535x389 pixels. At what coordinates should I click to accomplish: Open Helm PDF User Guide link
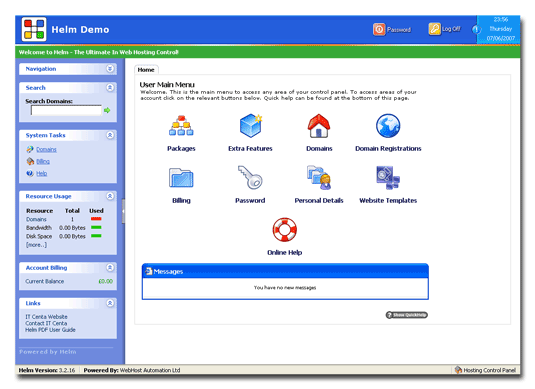coord(50,330)
